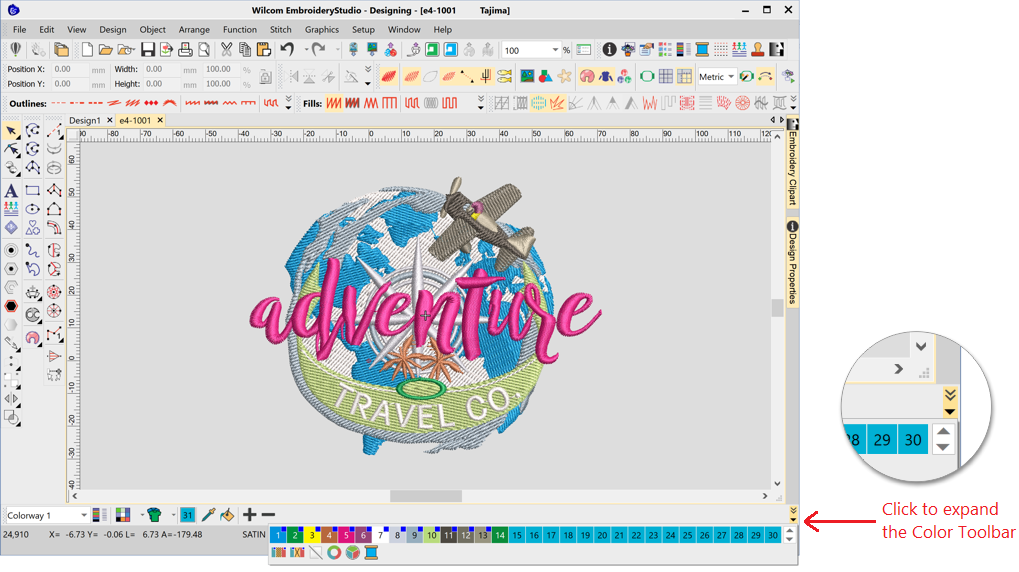Select the Lettering tool (letter A)
This screenshot has width=1019, height=572.
(x=11, y=190)
